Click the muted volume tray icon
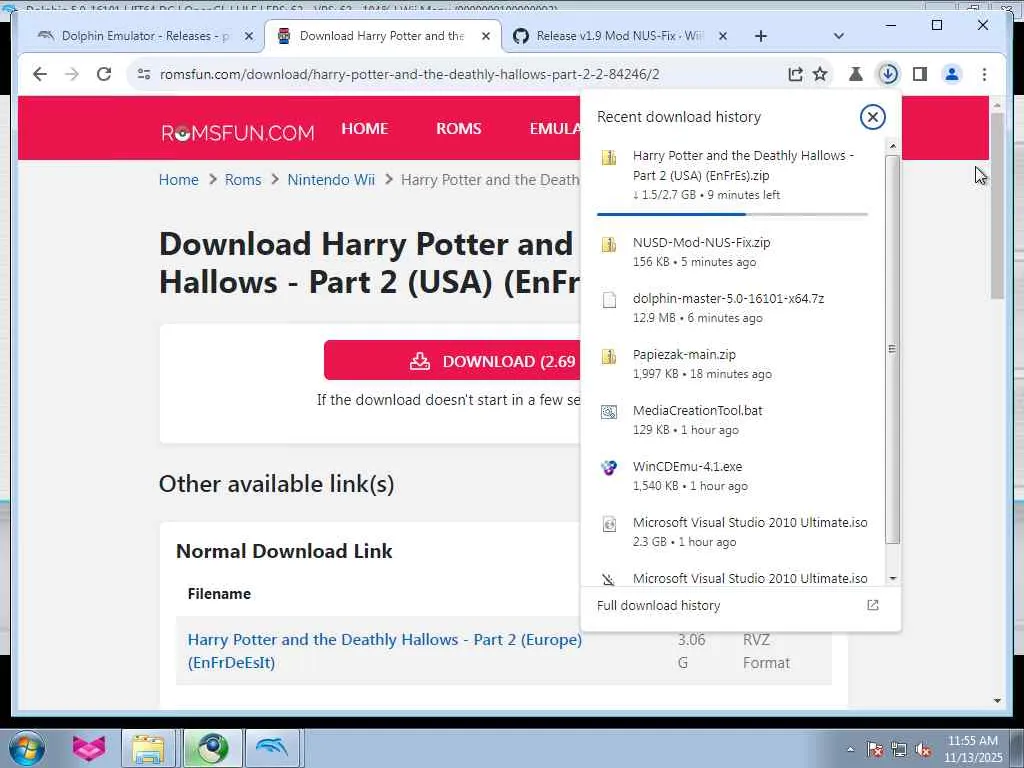The width and height of the screenshot is (1024, 768). pos(923,750)
